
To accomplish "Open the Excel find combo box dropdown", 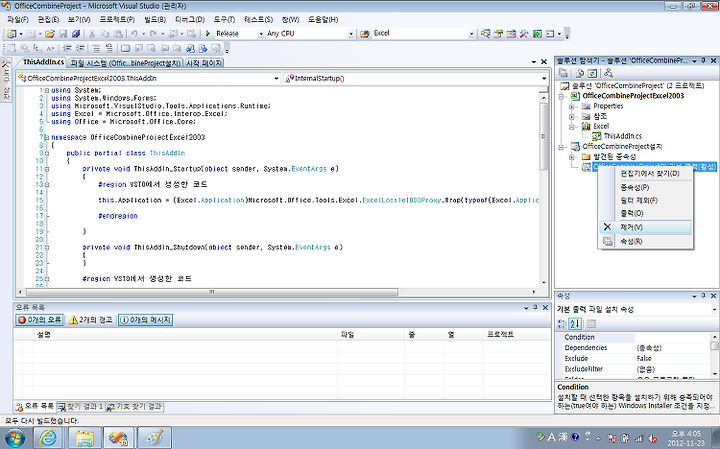I will point(471,34).
